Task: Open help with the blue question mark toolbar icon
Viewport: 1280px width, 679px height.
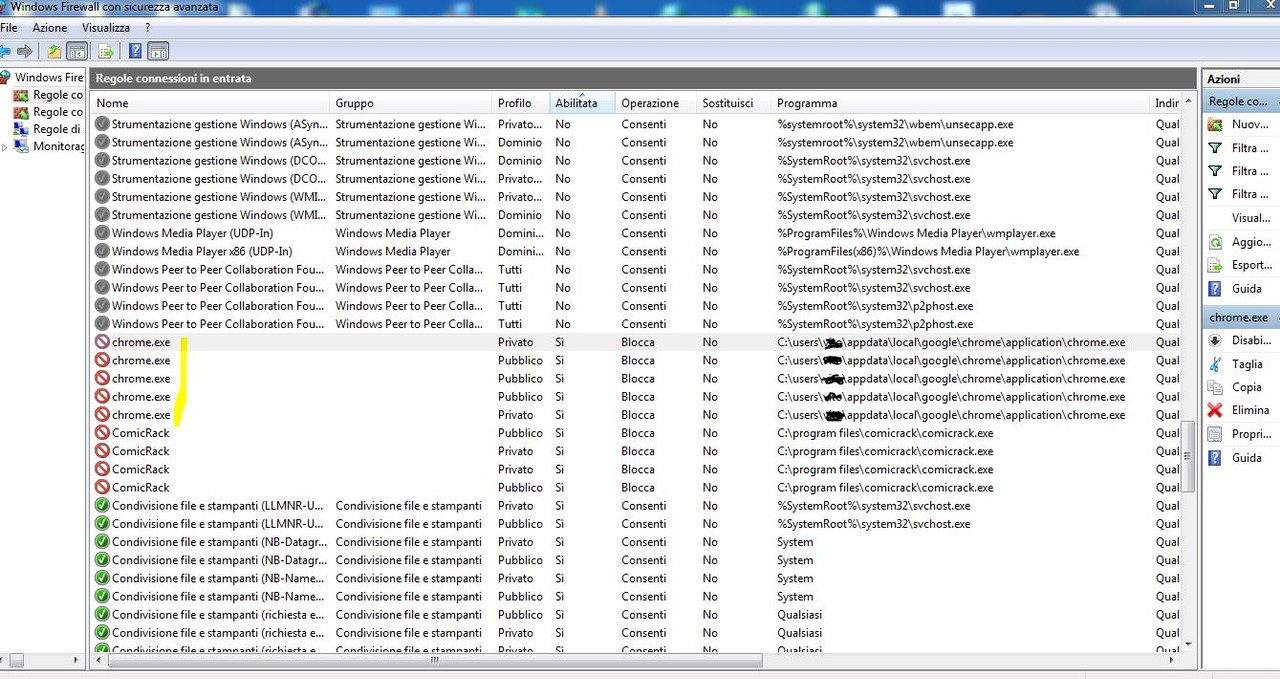Action: (134, 51)
